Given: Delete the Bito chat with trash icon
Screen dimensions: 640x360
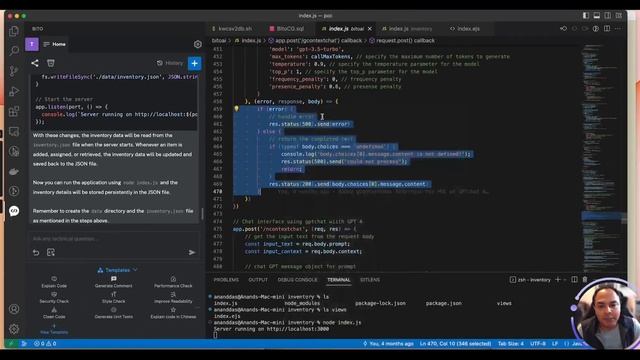Looking at the screenshot, I should click(x=51, y=63).
